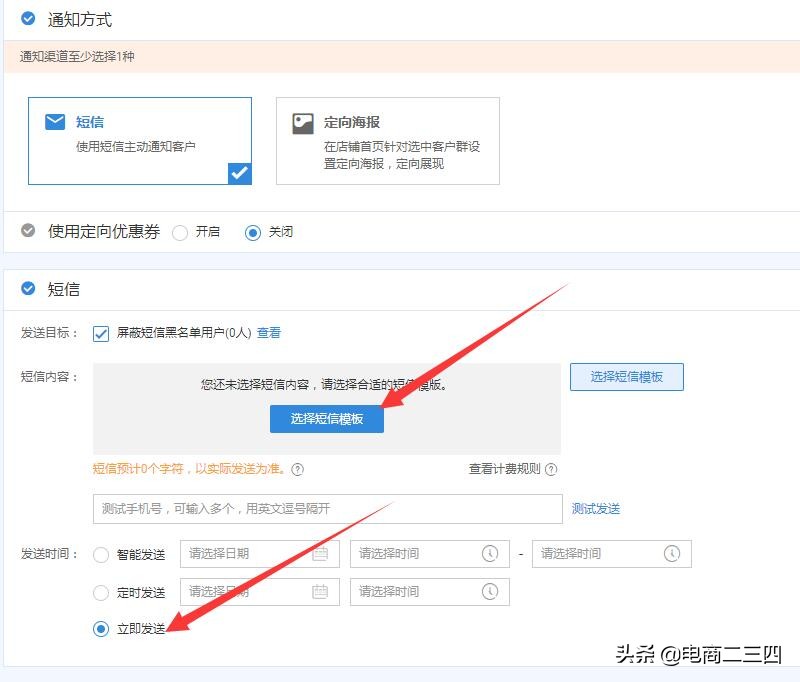Viewport: 800px width, 682px height.
Task: Click the envelope icon on the 短信 card
Action: click(x=54, y=121)
